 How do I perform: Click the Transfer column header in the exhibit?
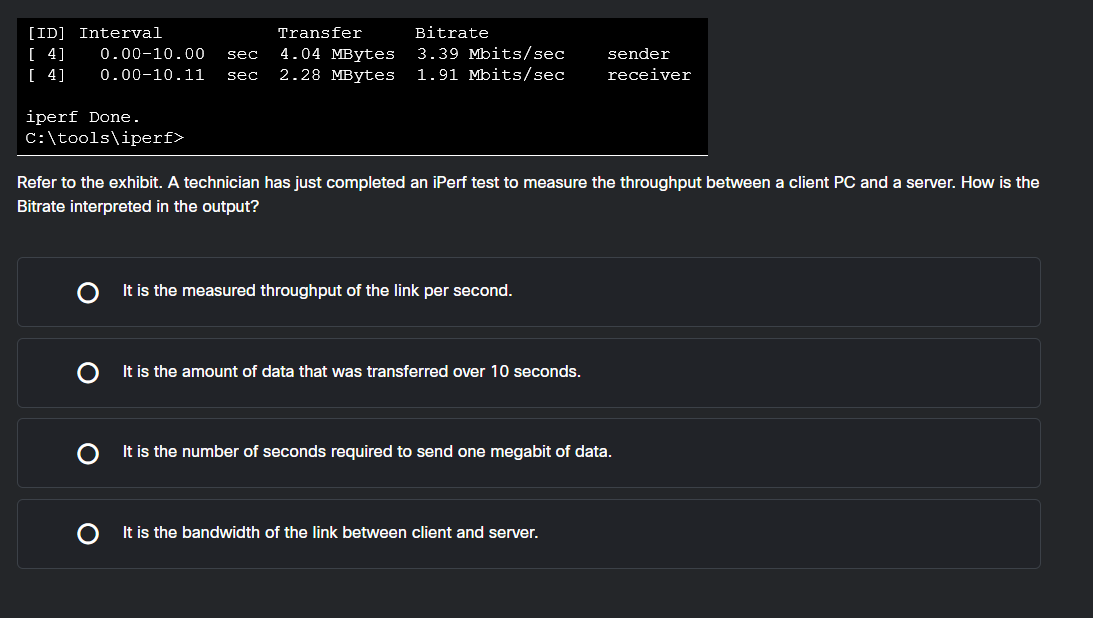pos(320,32)
